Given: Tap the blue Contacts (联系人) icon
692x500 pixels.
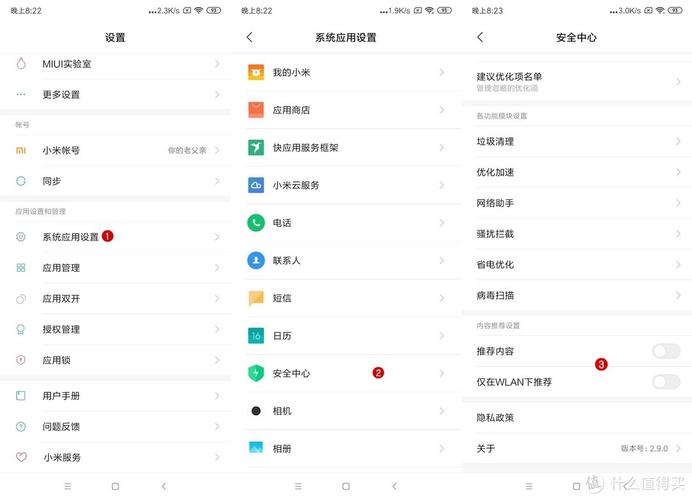Looking at the screenshot, I should pos(256,261).
